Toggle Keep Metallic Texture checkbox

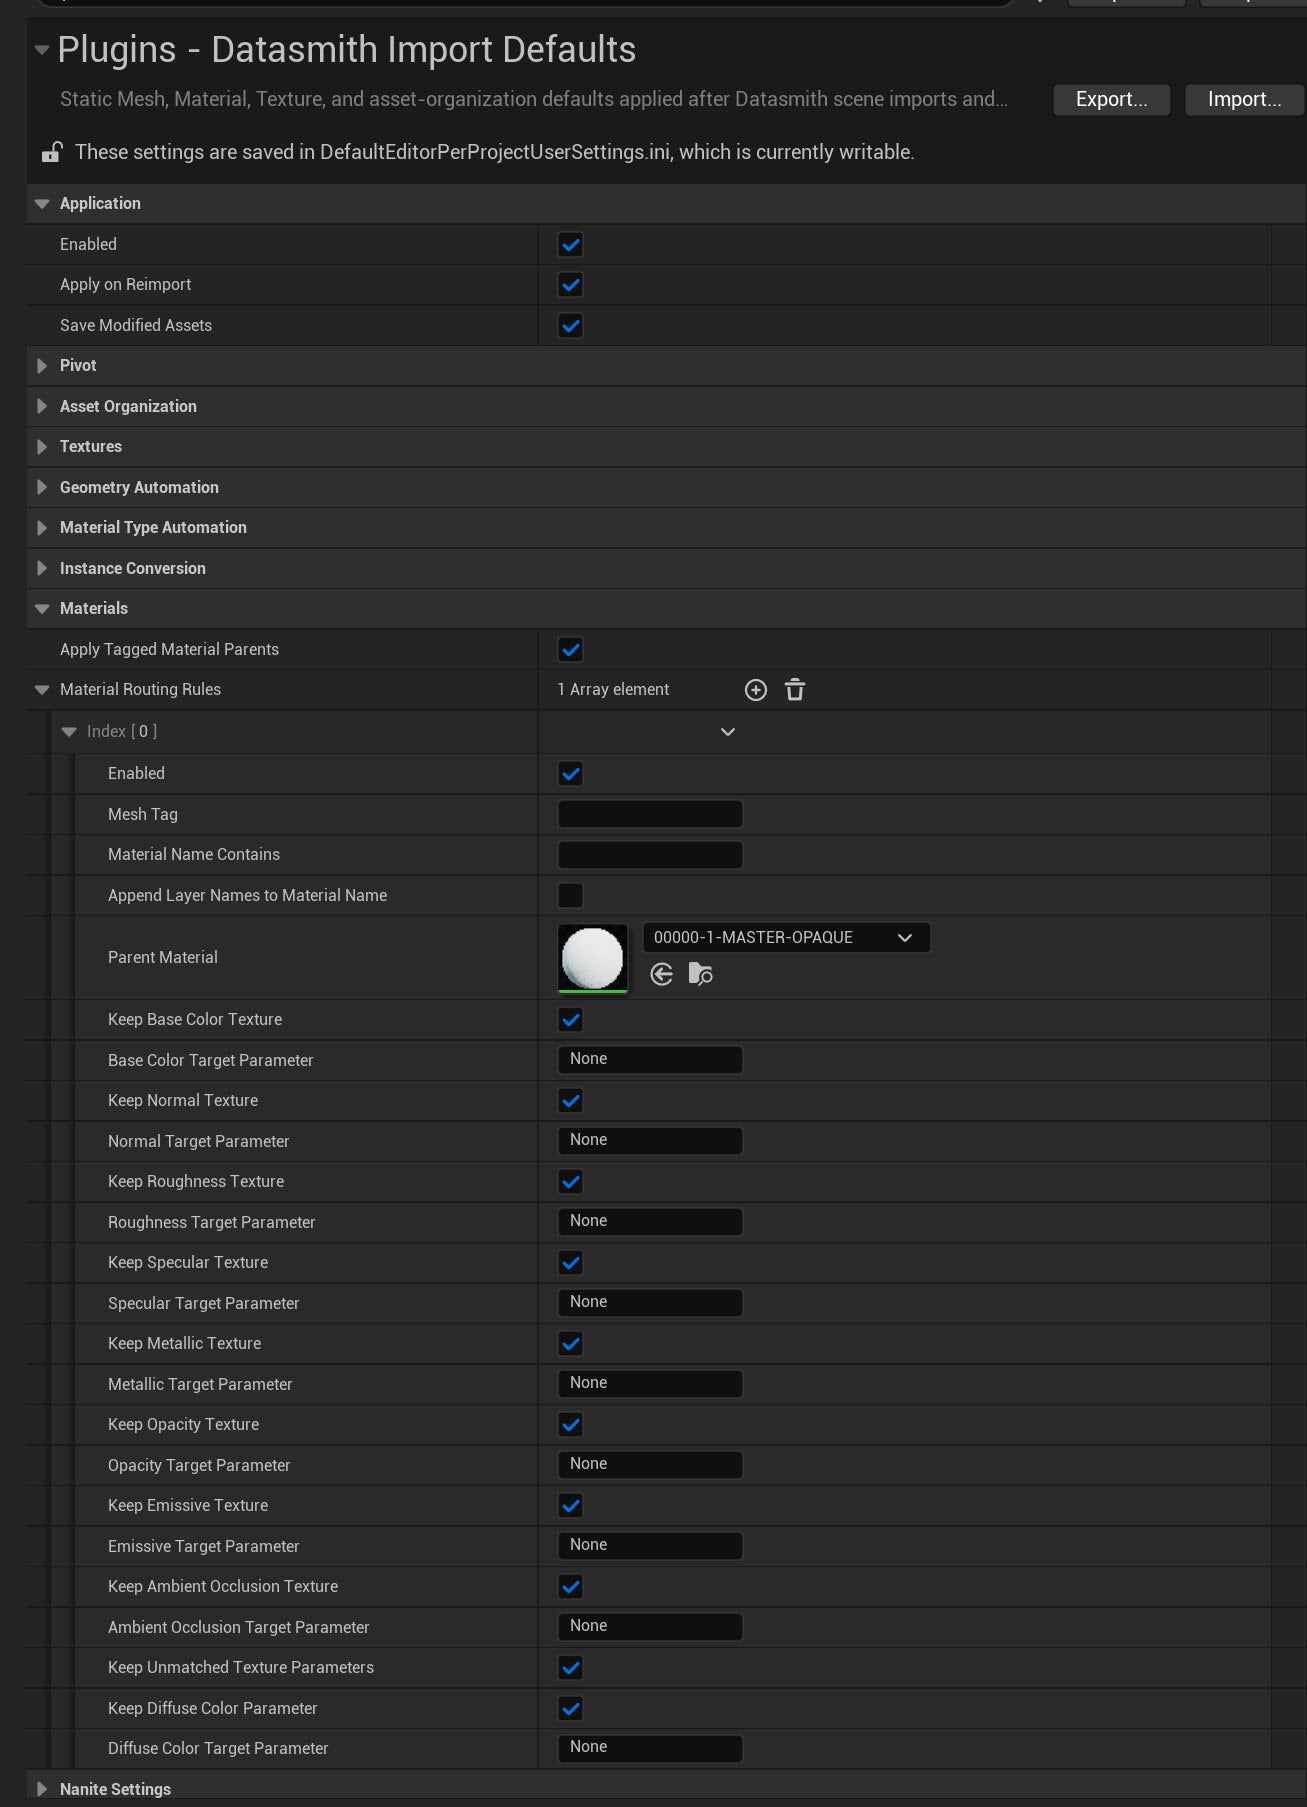coord(571,1344)
